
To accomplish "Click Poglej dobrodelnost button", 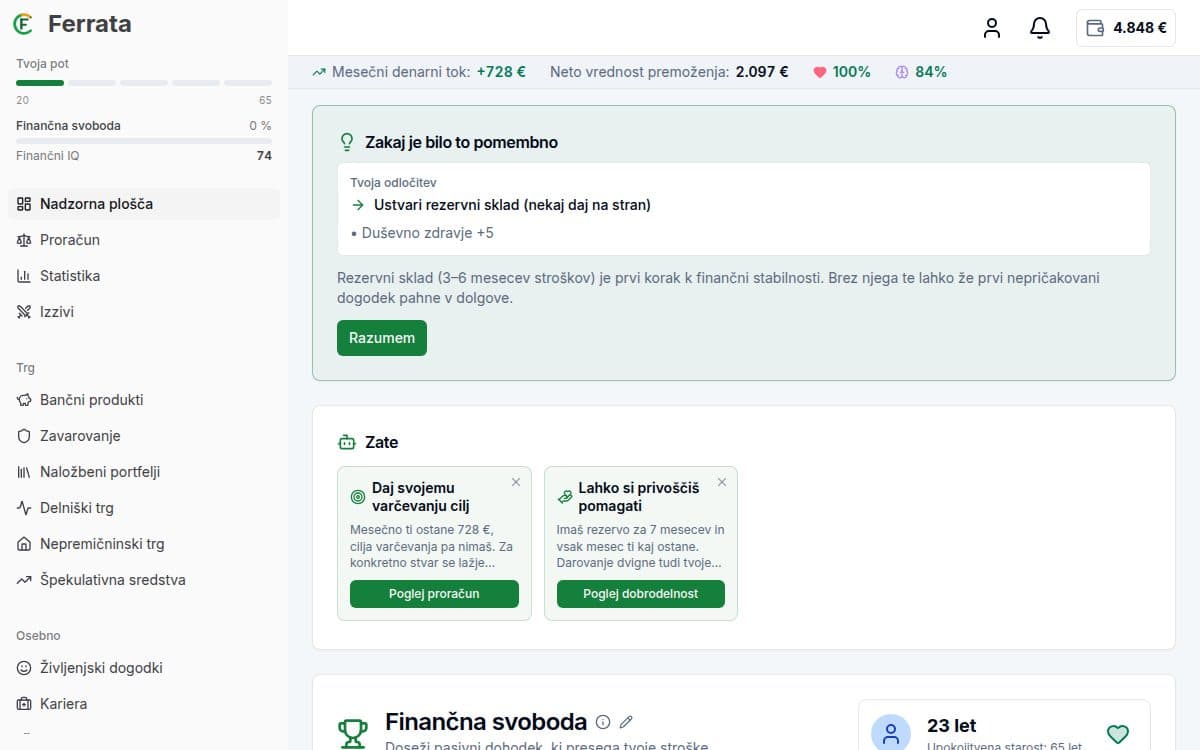I will pos(640,594).
